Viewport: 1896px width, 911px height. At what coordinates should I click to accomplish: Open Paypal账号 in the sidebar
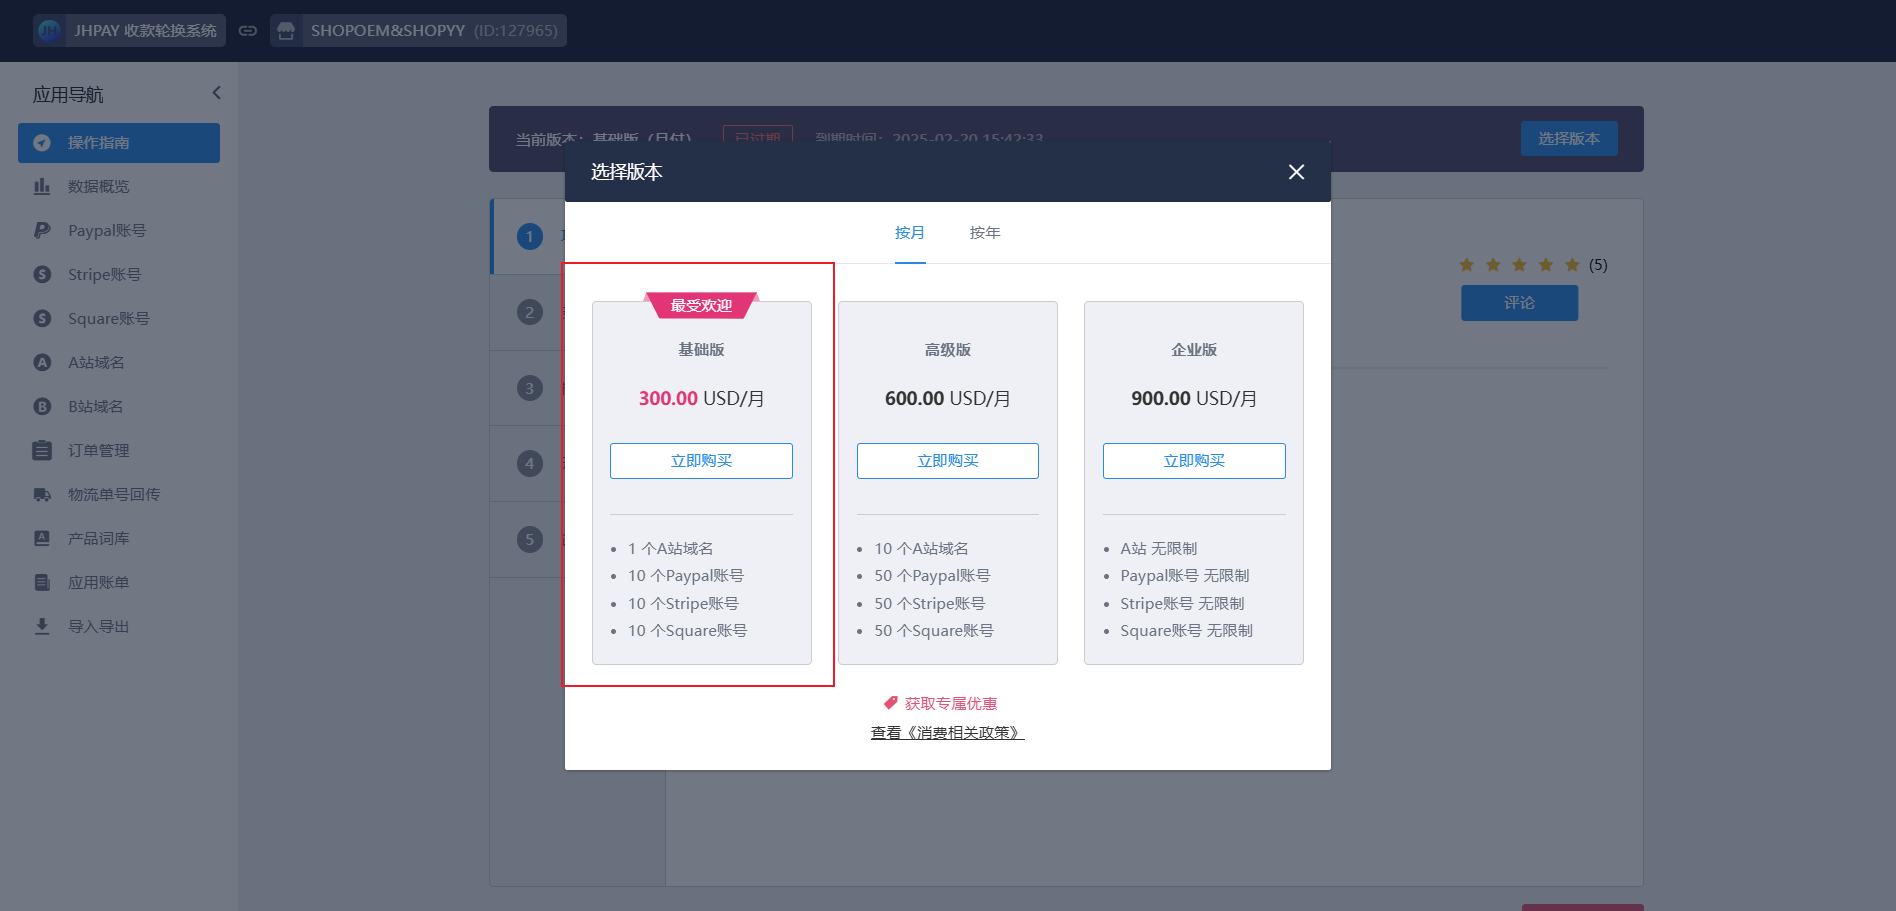point(119,231)
